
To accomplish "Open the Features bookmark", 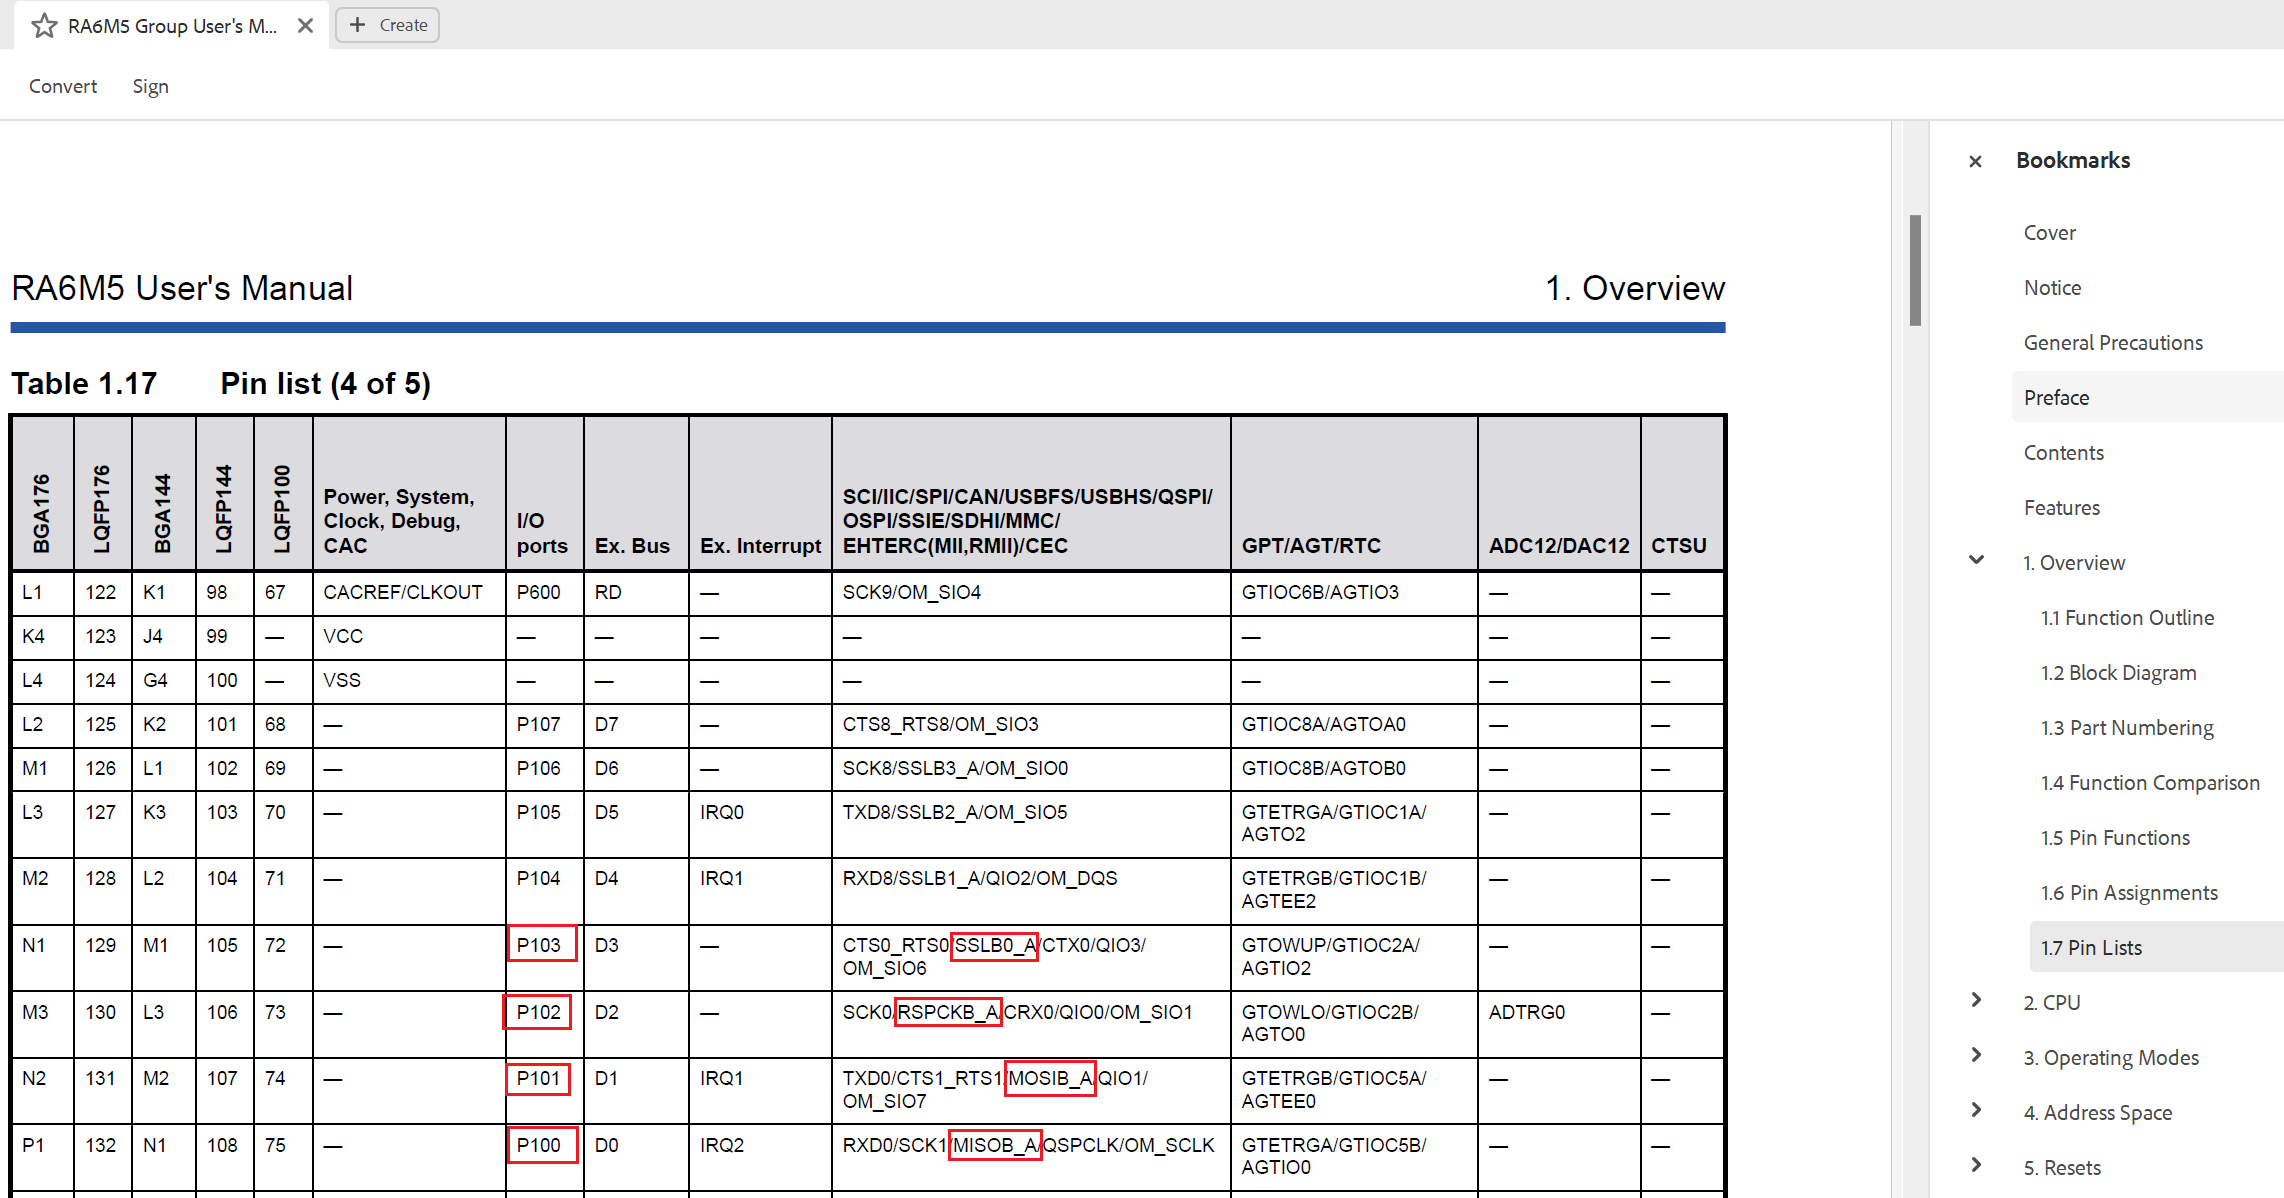I will [2062, 507].
